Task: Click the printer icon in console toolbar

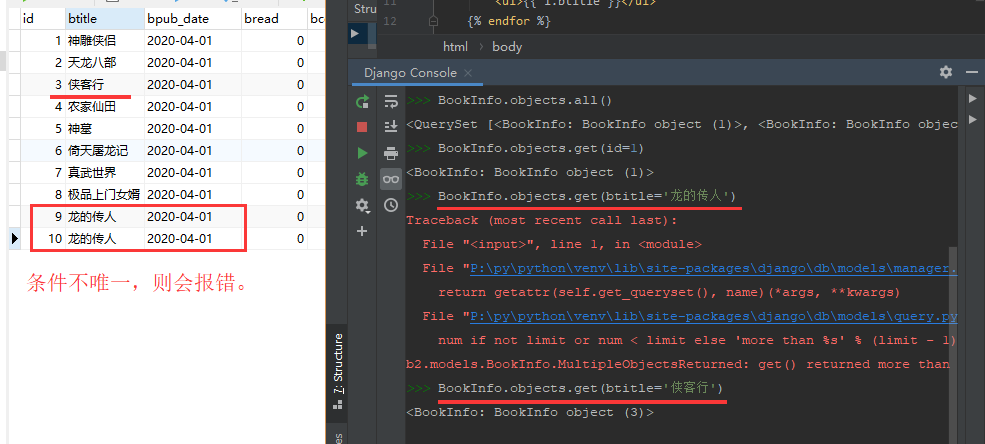Action: coord(391,153)
